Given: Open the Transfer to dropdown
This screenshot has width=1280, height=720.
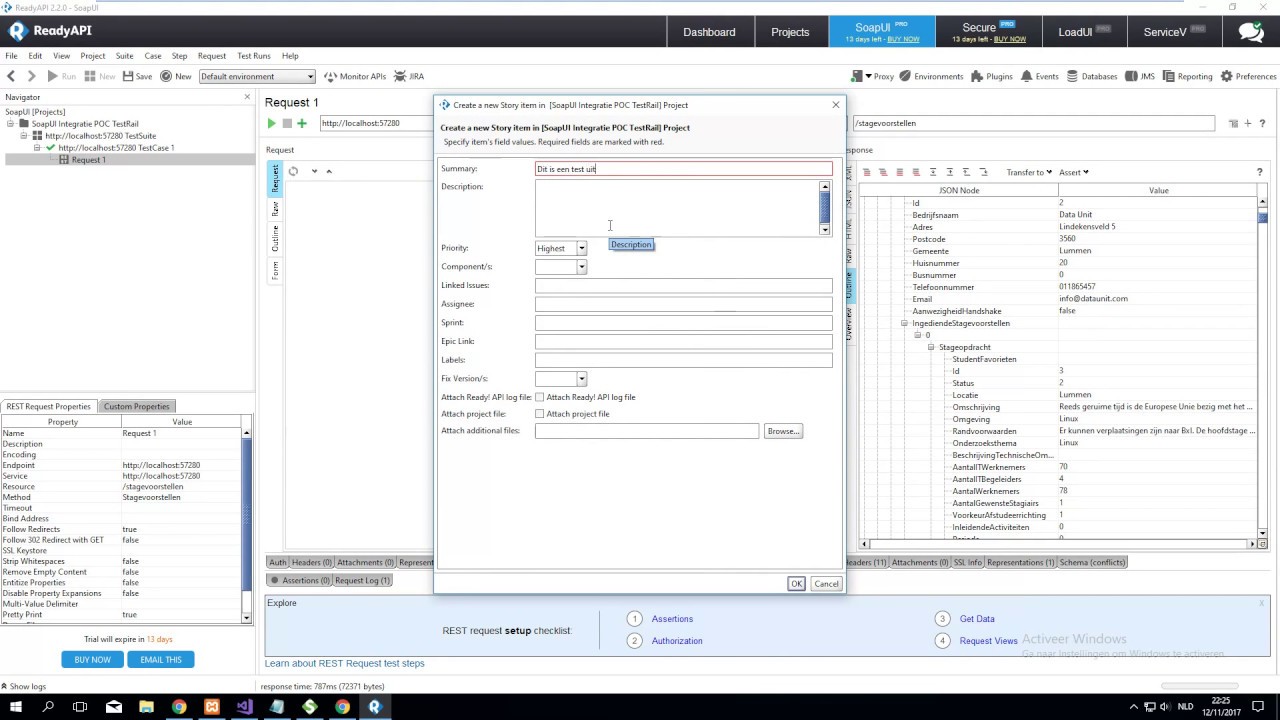Looking at the screenshot, I should coord(1029,172).
